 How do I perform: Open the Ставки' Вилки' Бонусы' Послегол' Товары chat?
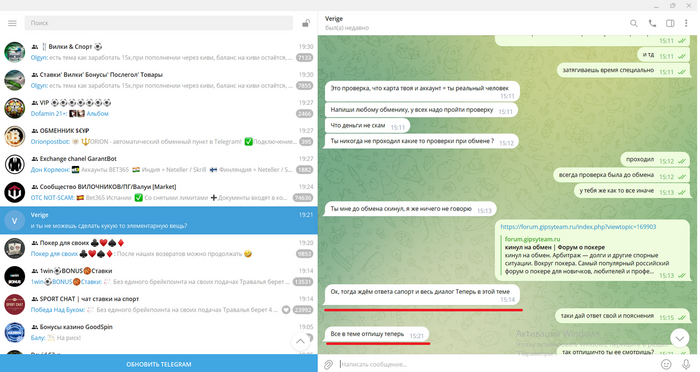pyautogui.click(x=158, y=80)
